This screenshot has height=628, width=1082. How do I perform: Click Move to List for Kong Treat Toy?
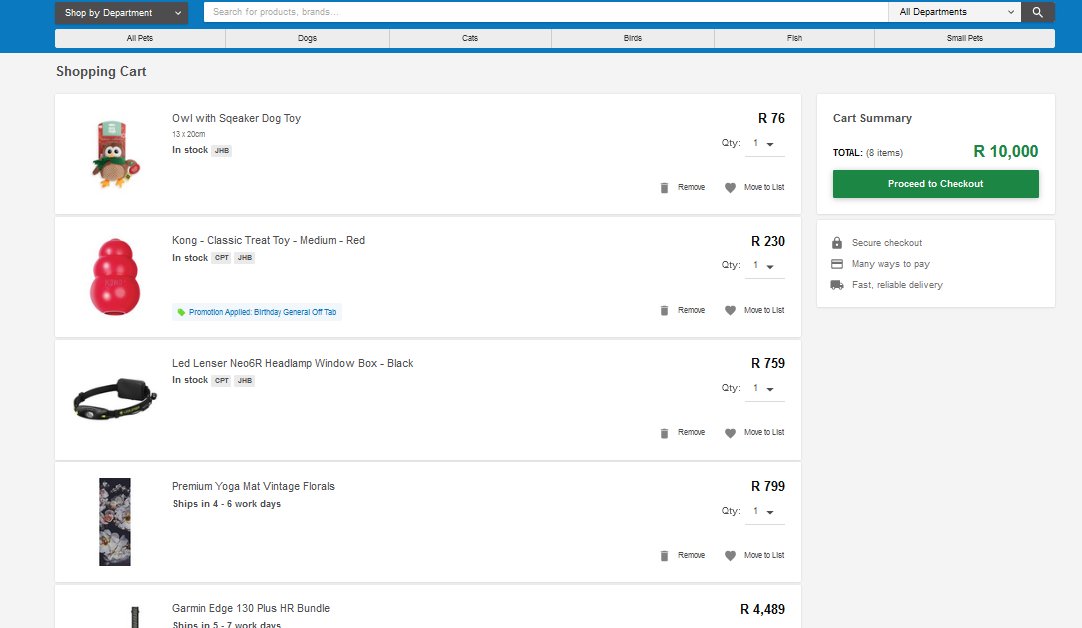tap(764, 310)
